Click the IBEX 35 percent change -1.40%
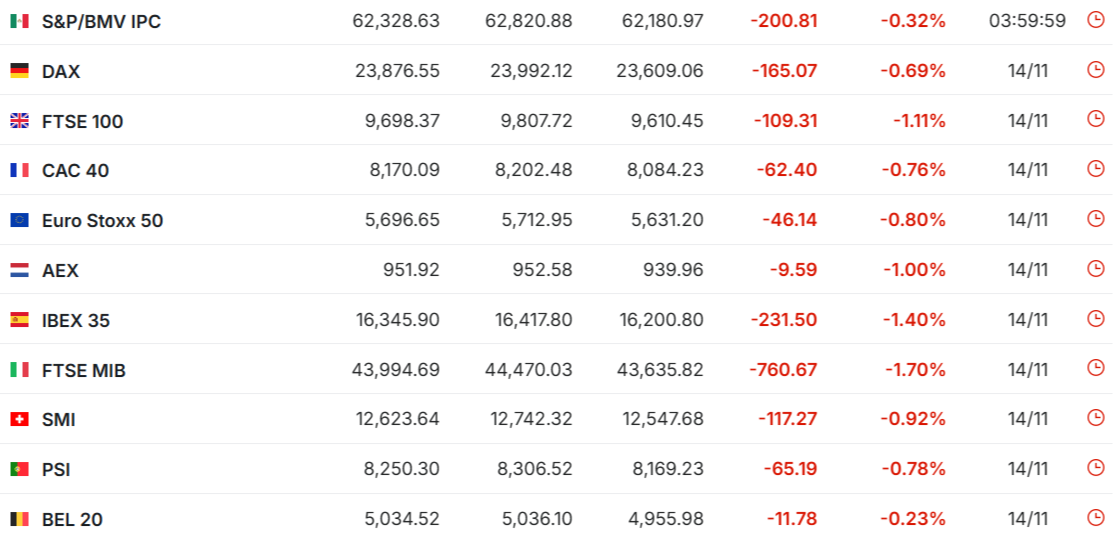Image resolution: width=1115 pixels, height=538 pixels. pyautogui.click(x=915, y=320)
